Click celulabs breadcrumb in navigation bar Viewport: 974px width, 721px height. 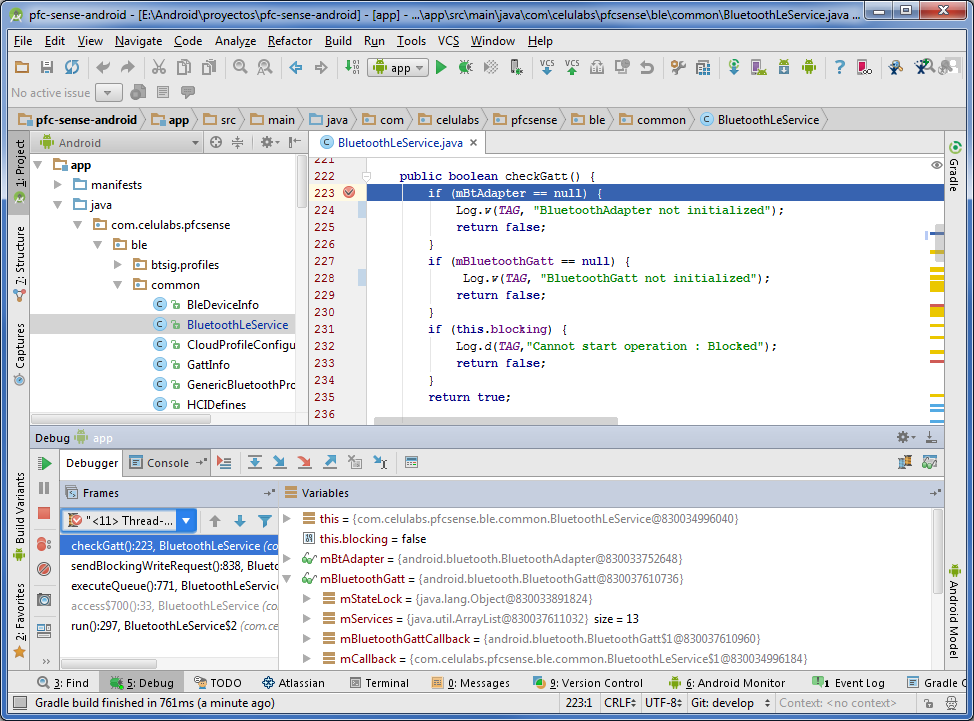(449, 120)
